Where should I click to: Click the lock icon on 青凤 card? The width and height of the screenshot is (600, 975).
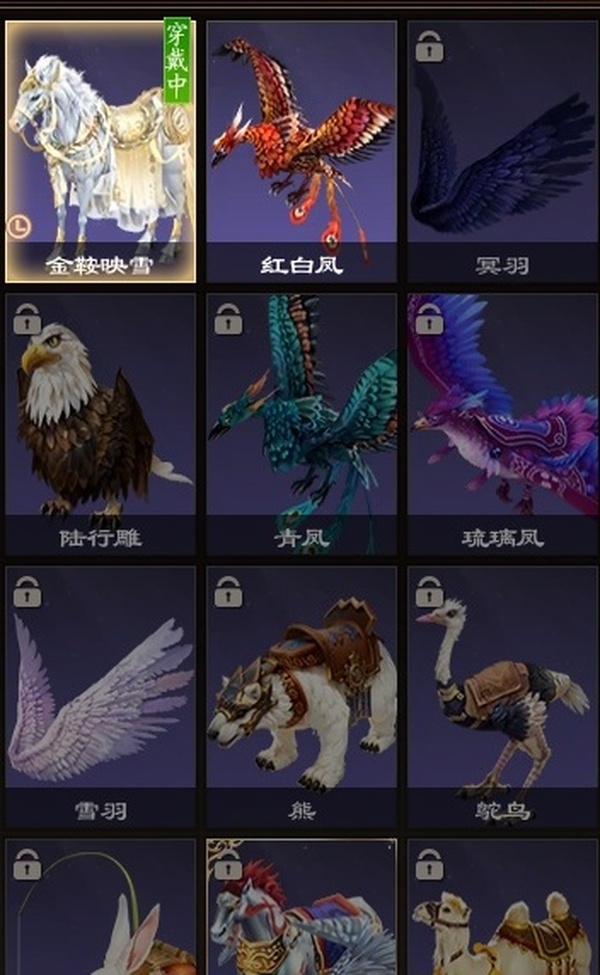click(x=228, y=319)
